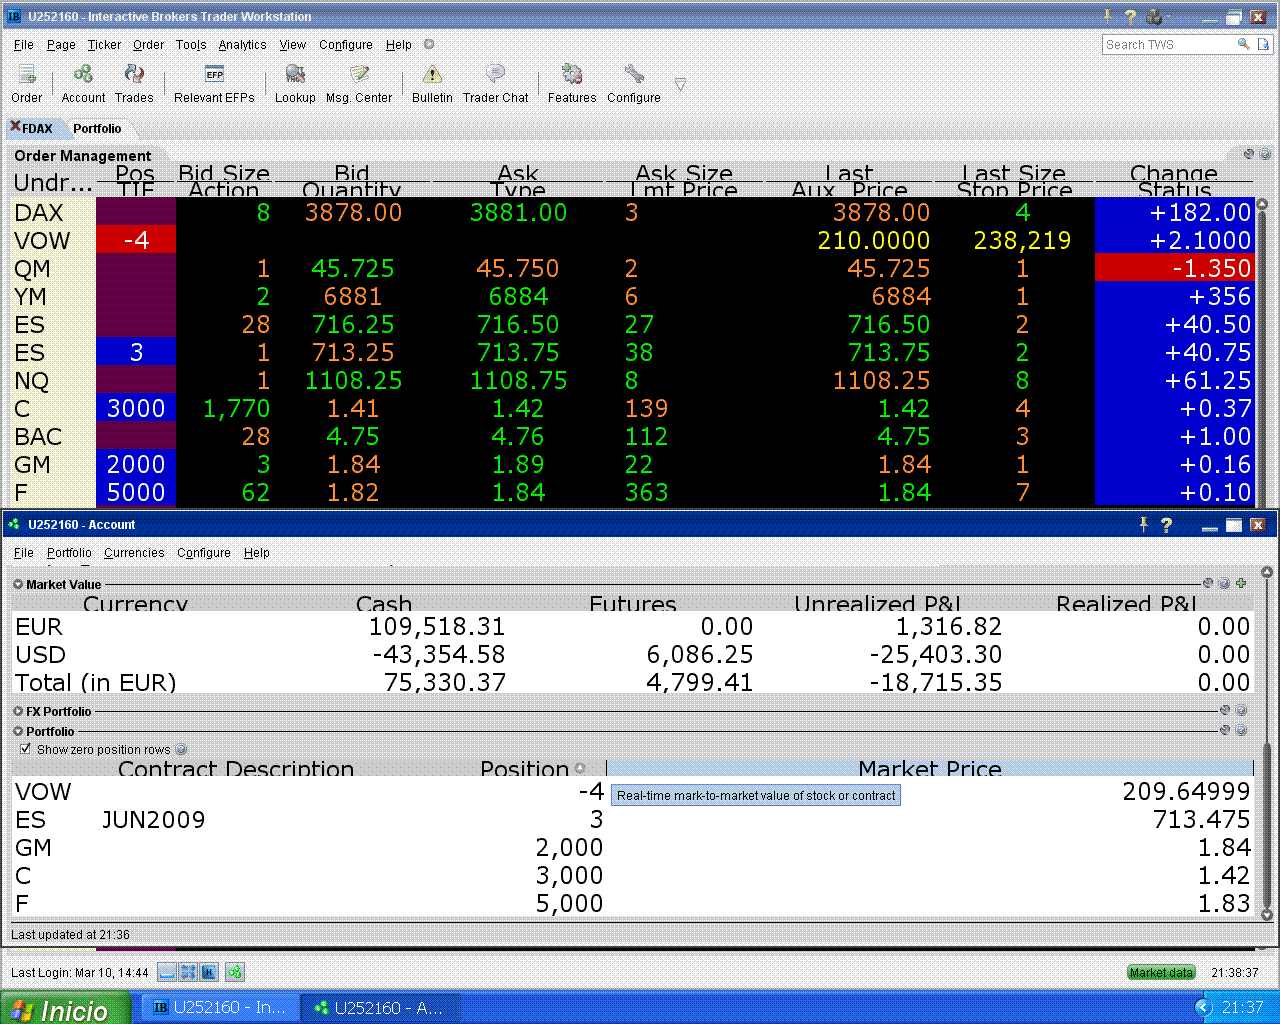Click the Inicio start button
Viewport: 1280px width, 1024px height.
point(65,1008)
